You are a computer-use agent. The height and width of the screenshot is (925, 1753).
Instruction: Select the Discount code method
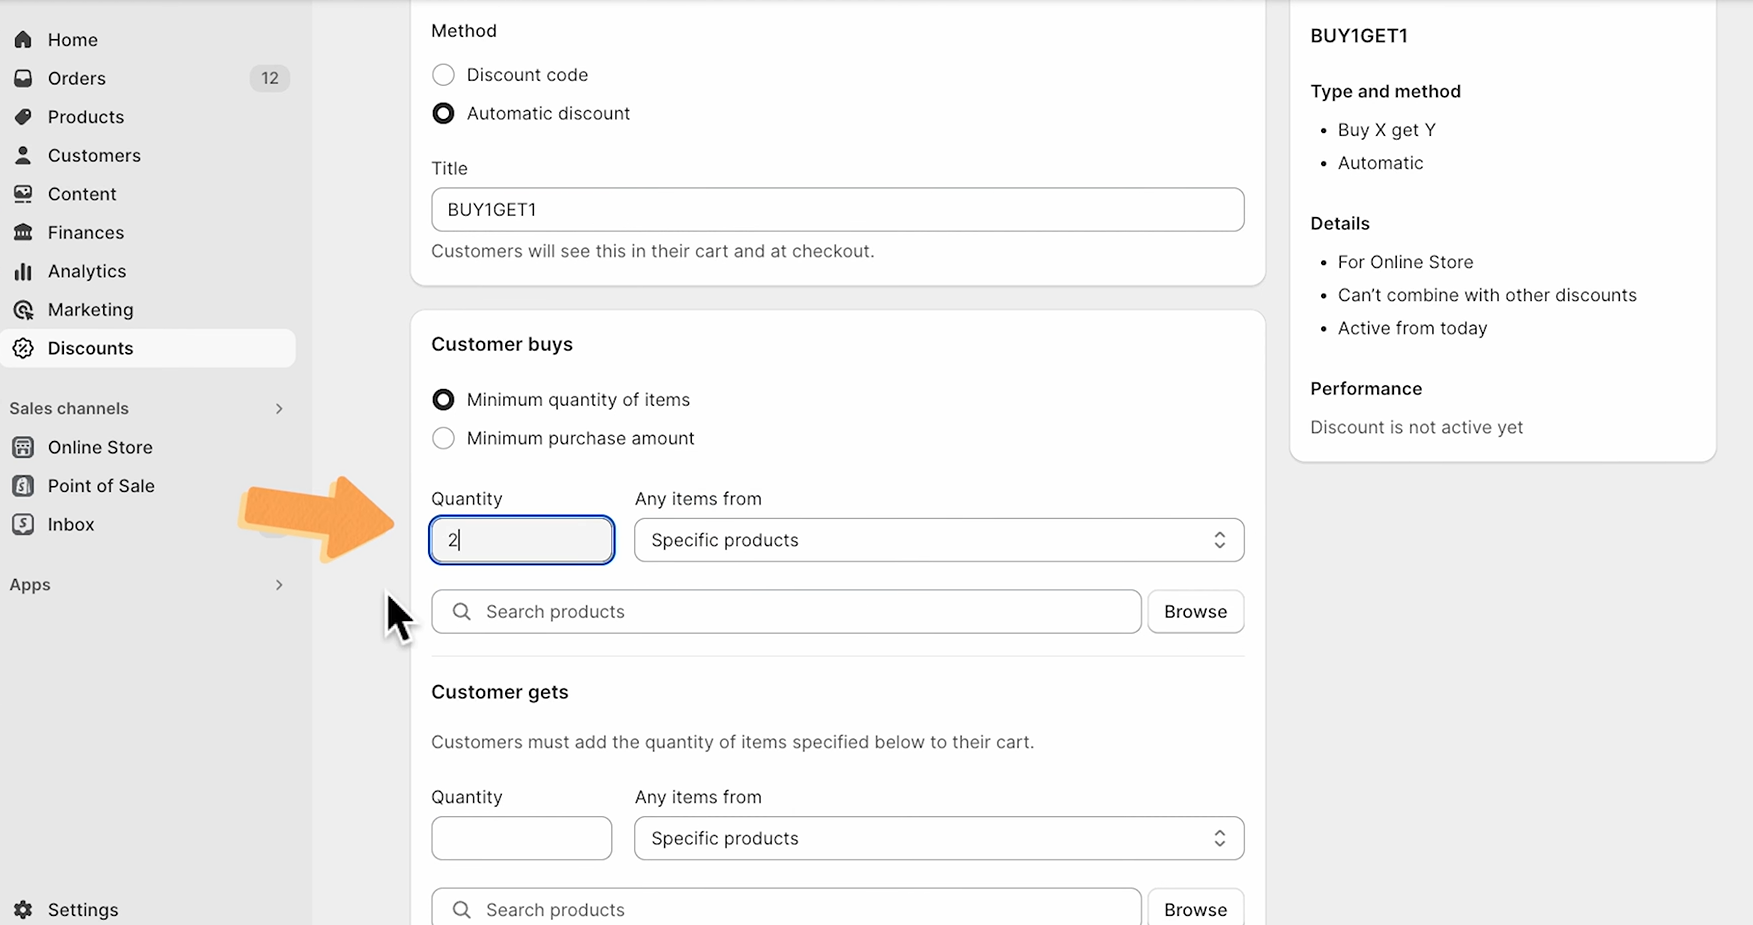443,75
